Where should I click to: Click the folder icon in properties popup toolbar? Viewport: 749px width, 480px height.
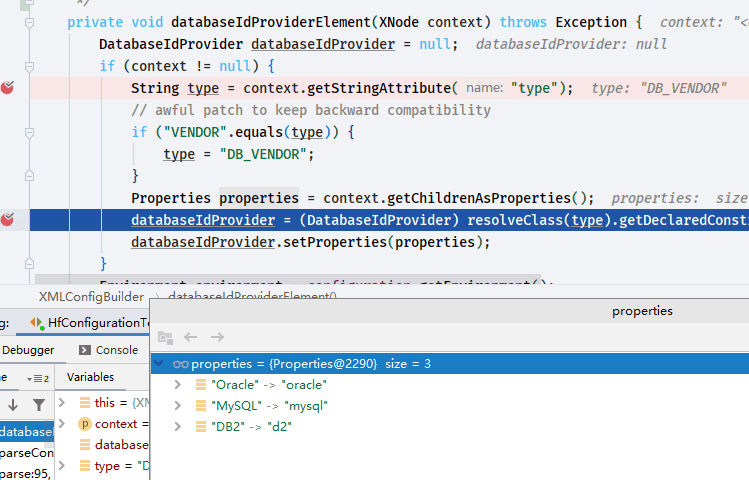tap(165, 338)
